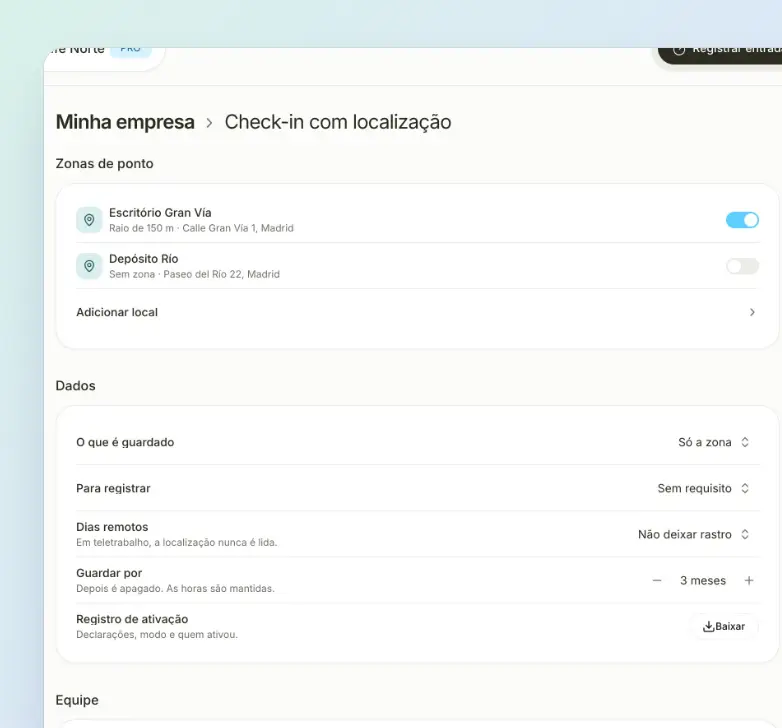Download the Registro de ativação with Baixar

[x=724, y=626]
